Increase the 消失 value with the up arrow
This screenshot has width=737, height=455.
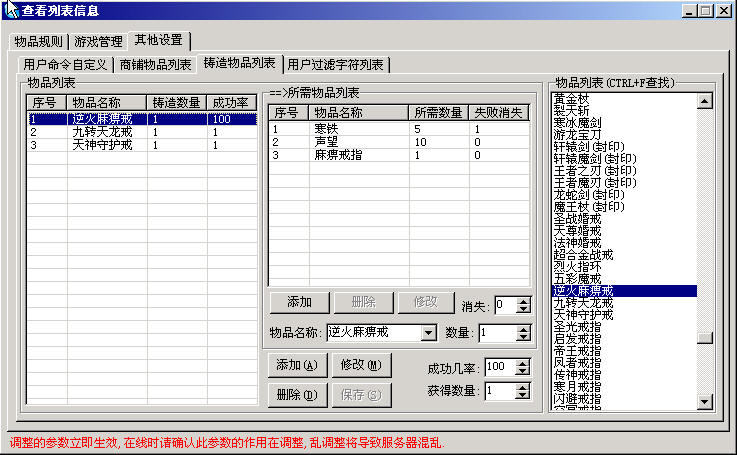[524, 300]
